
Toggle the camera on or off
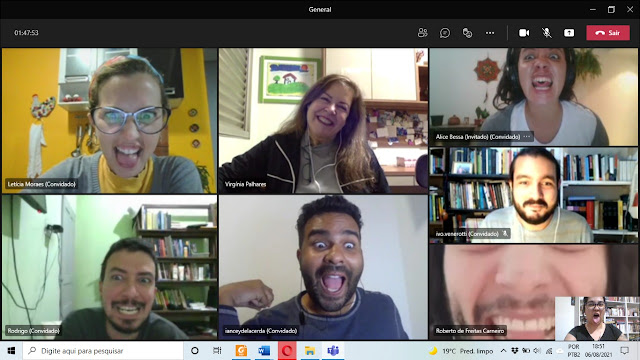[524, 33]
